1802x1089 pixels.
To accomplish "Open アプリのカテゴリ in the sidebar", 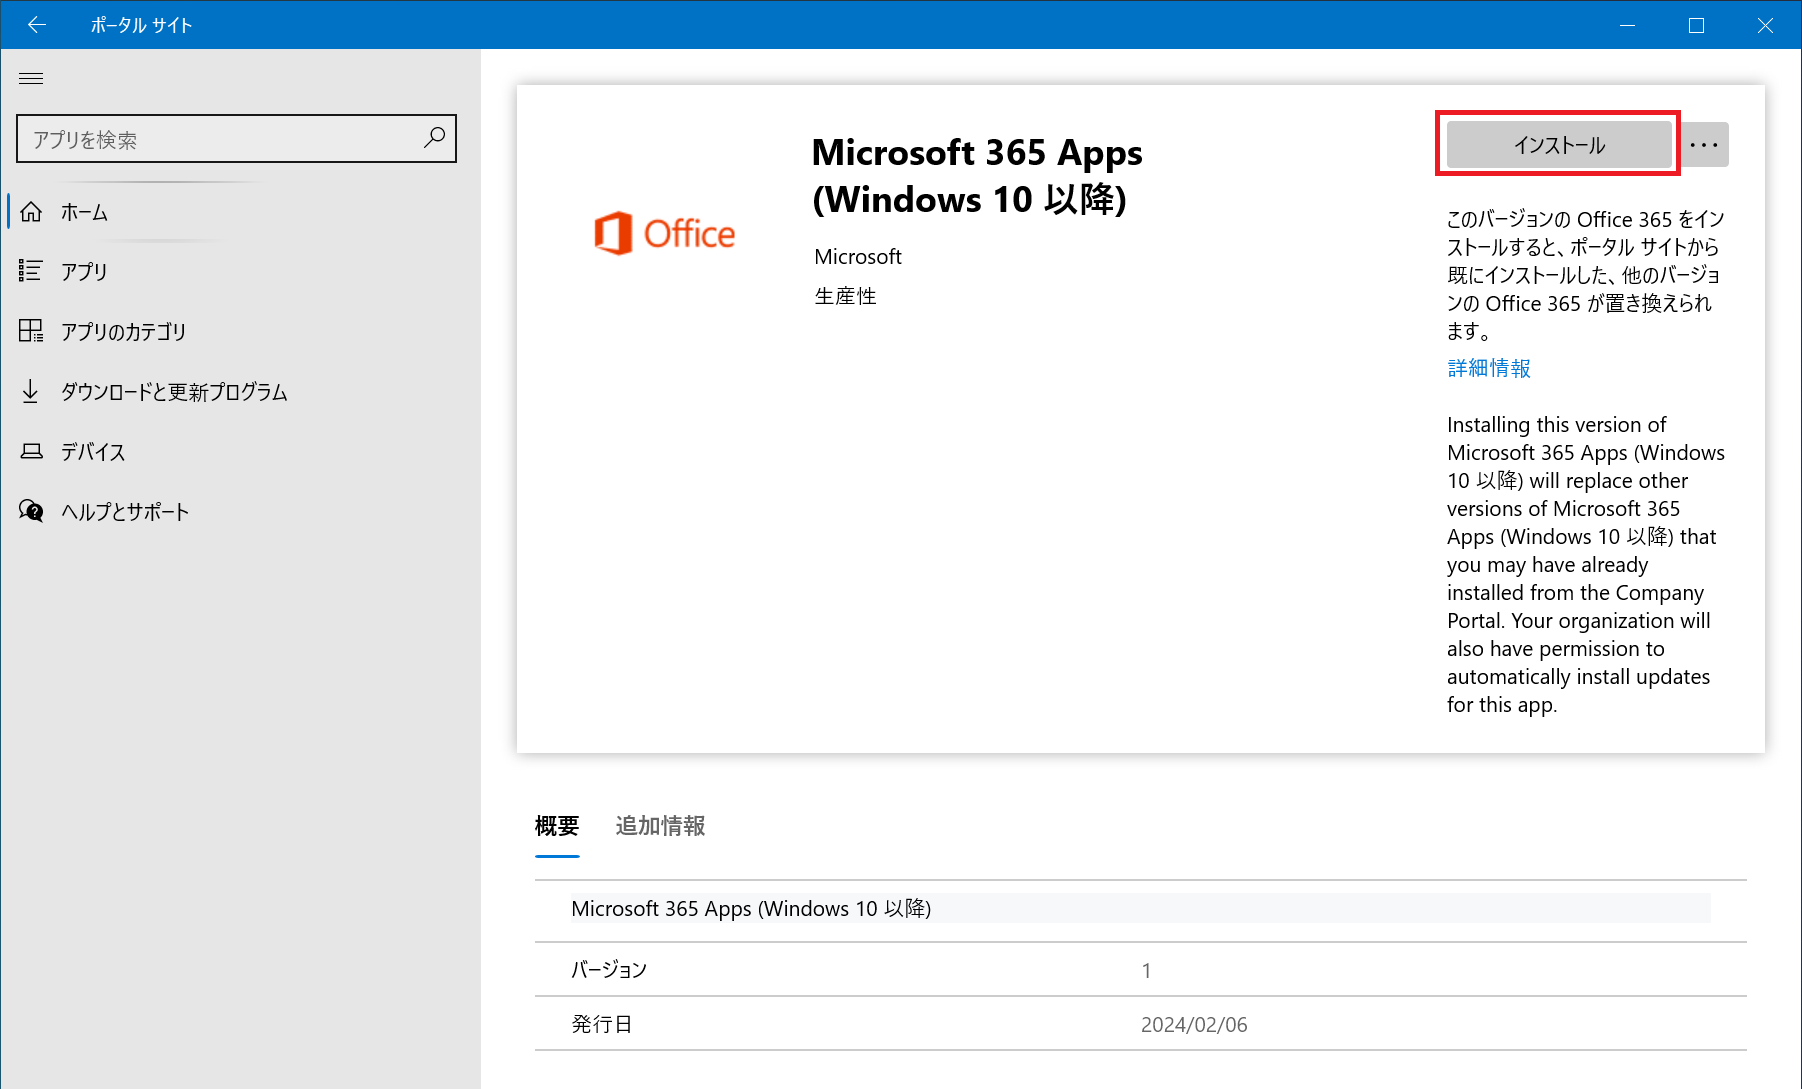I will point(240,331).
